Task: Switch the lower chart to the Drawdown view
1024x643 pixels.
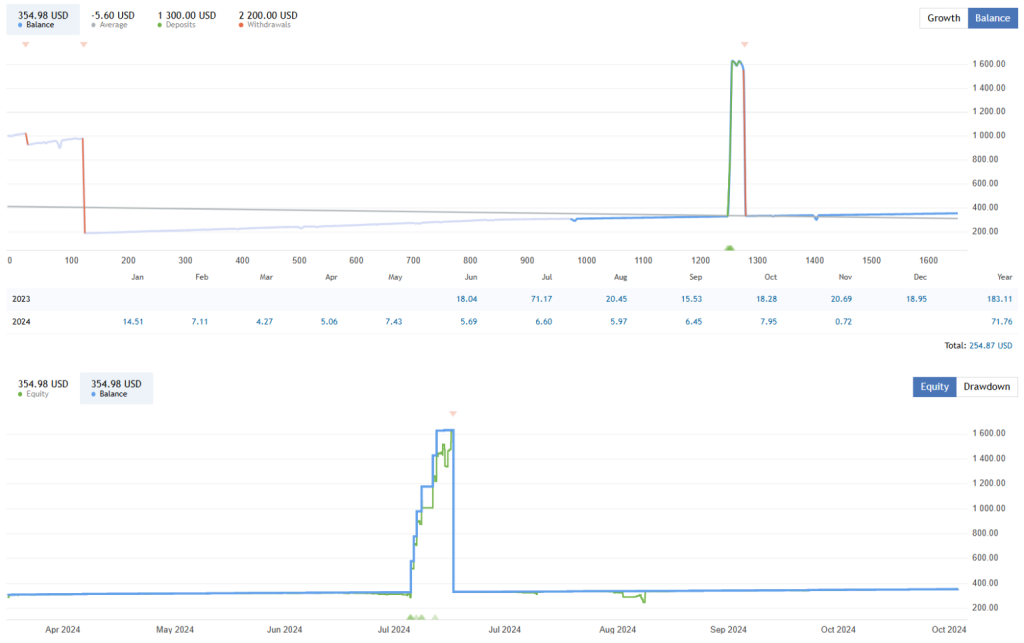Action: (986, 387)
